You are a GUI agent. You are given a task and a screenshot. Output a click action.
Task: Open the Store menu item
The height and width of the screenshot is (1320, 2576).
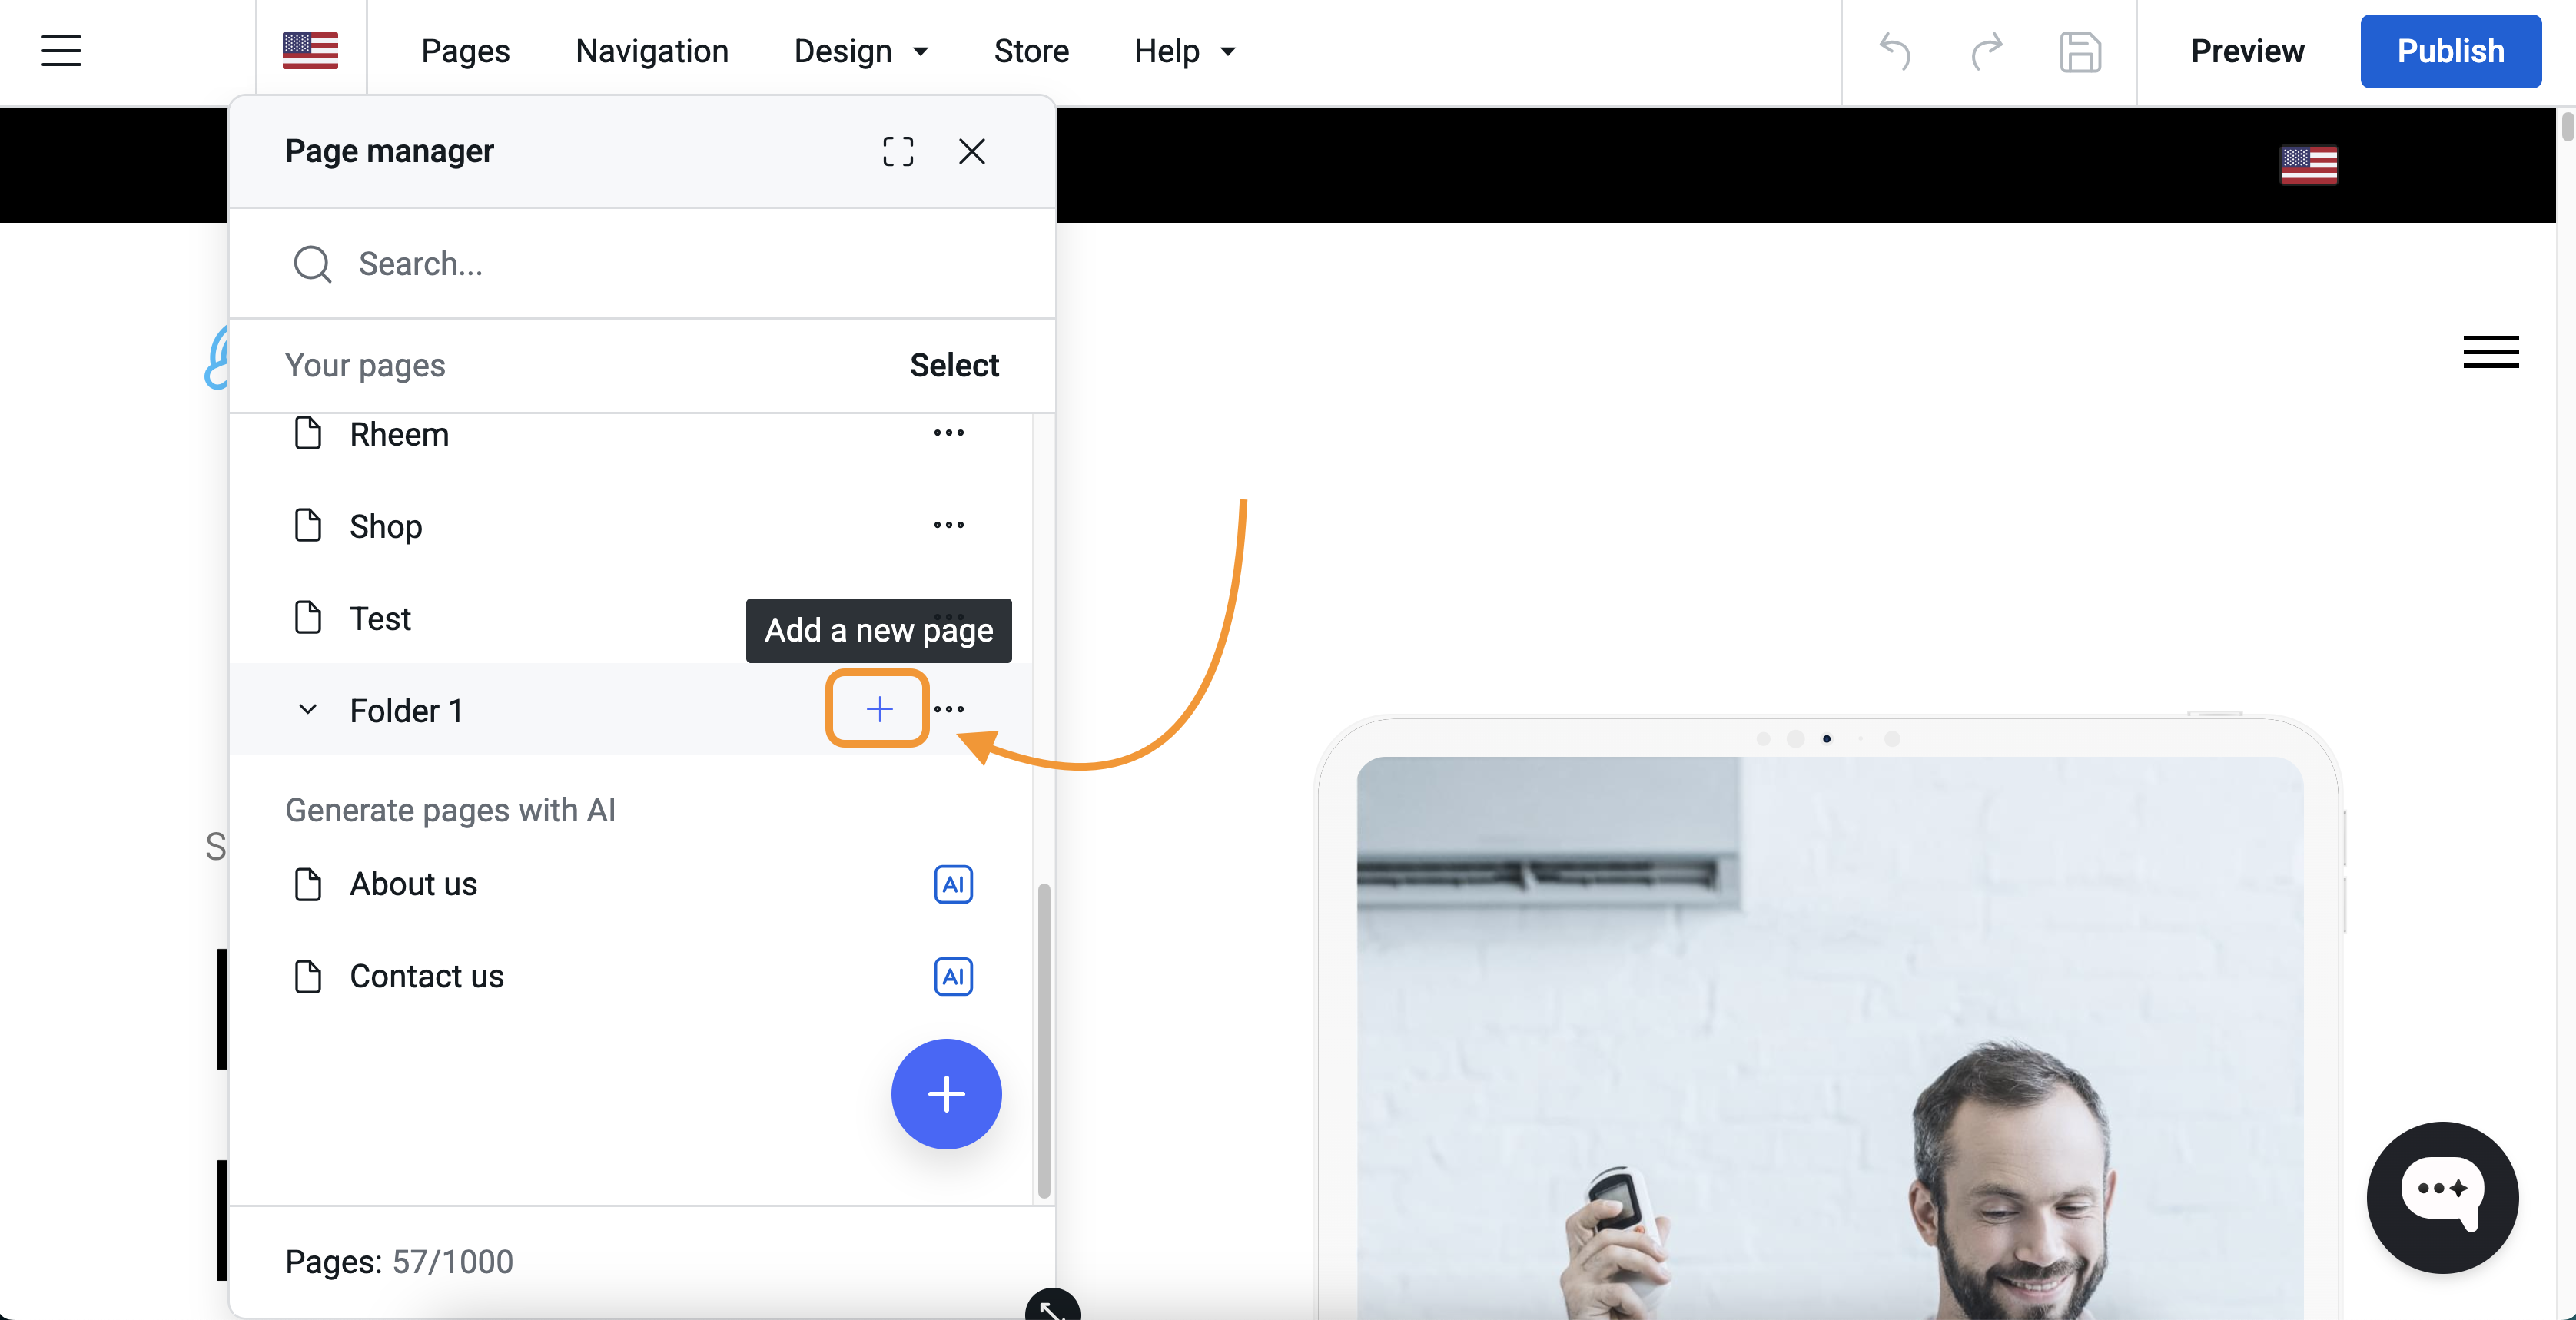tap(1031, 51)
